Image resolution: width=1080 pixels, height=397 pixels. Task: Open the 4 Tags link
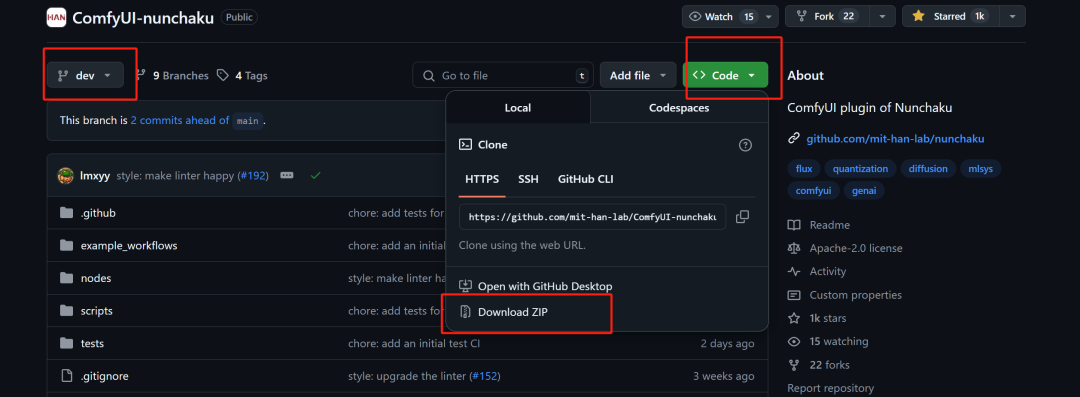[x=242, y=76]
